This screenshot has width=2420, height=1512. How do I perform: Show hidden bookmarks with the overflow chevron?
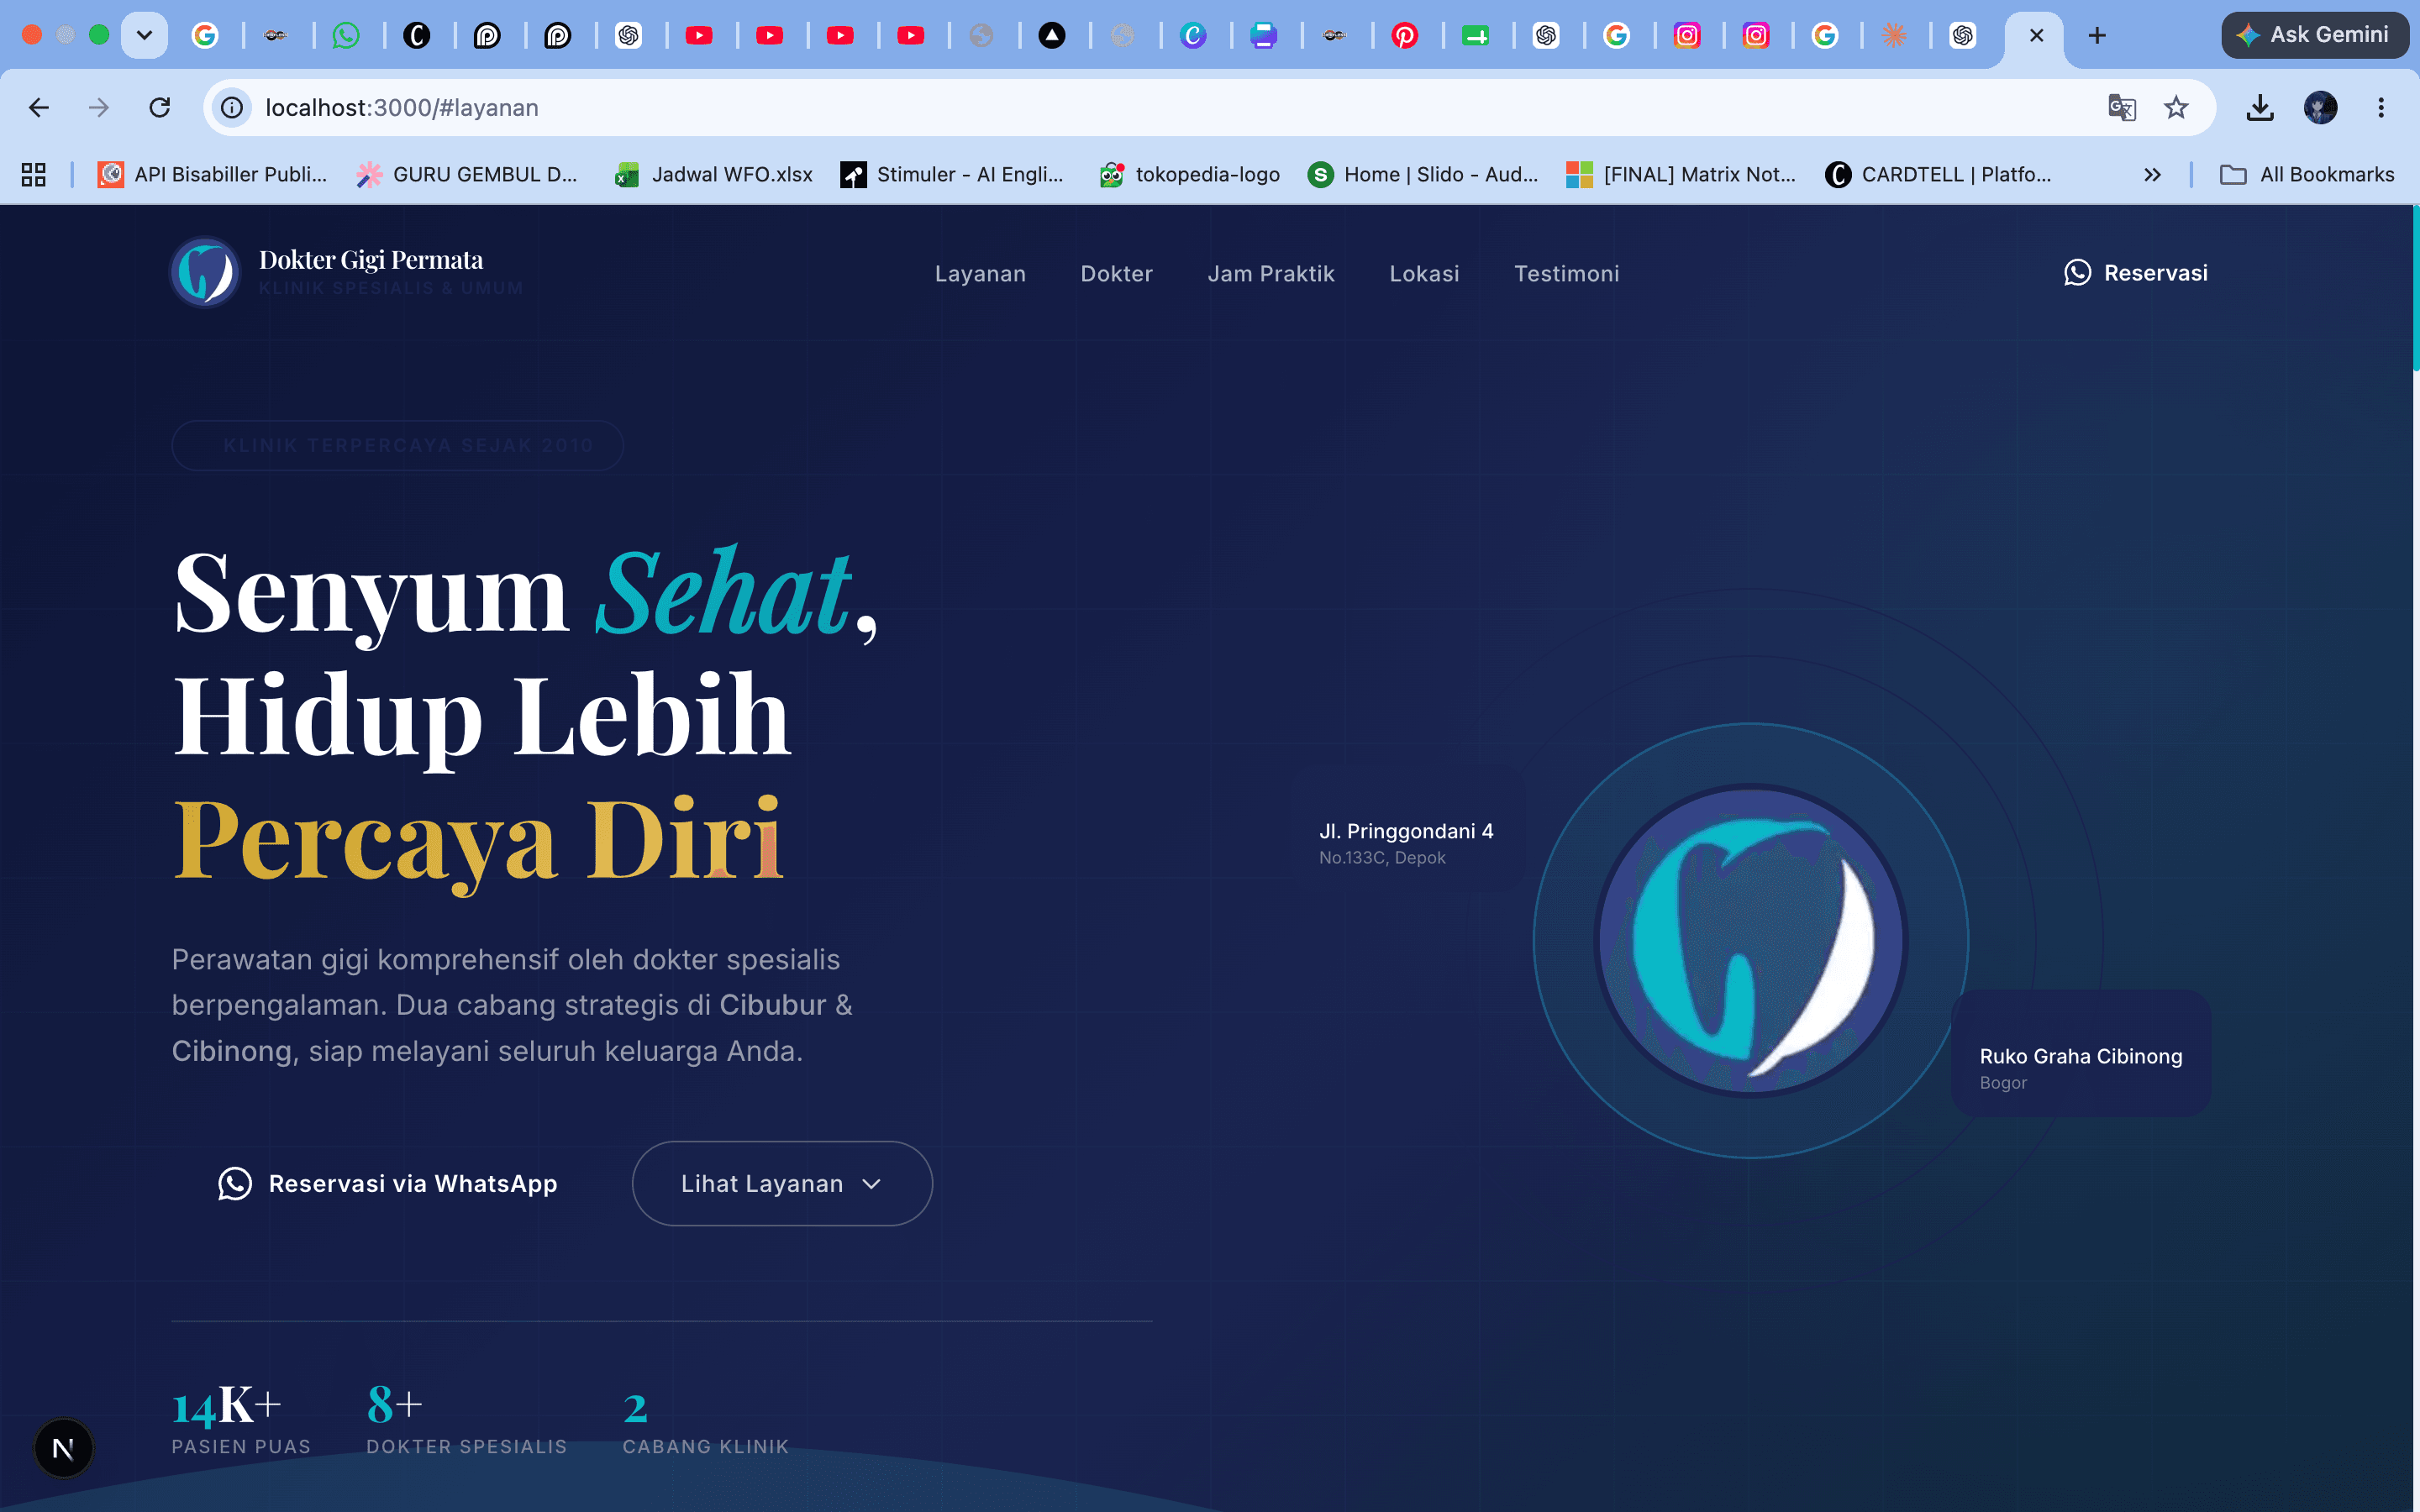click(2153, 174)
